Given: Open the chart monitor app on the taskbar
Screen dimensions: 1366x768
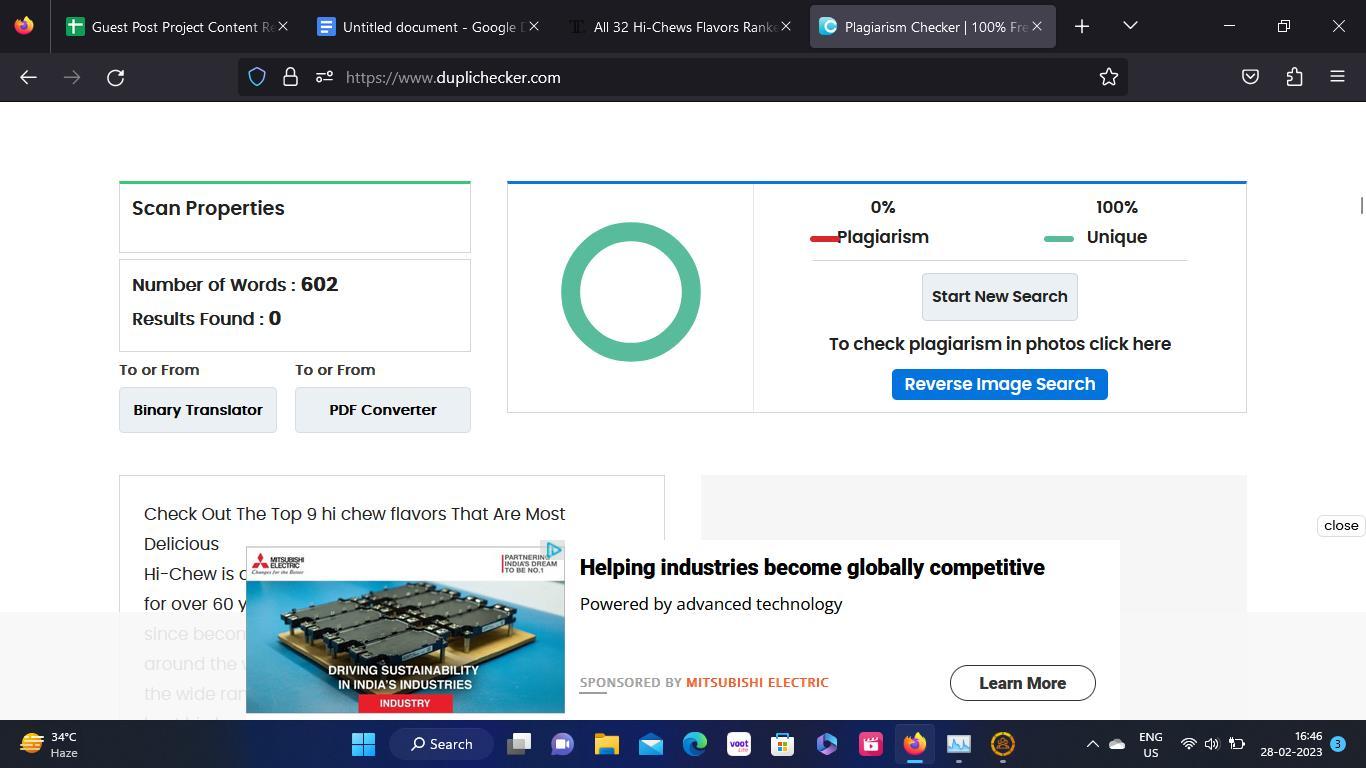Looking at the screenshot, I should pyautogui.click(x=959, y=744).
